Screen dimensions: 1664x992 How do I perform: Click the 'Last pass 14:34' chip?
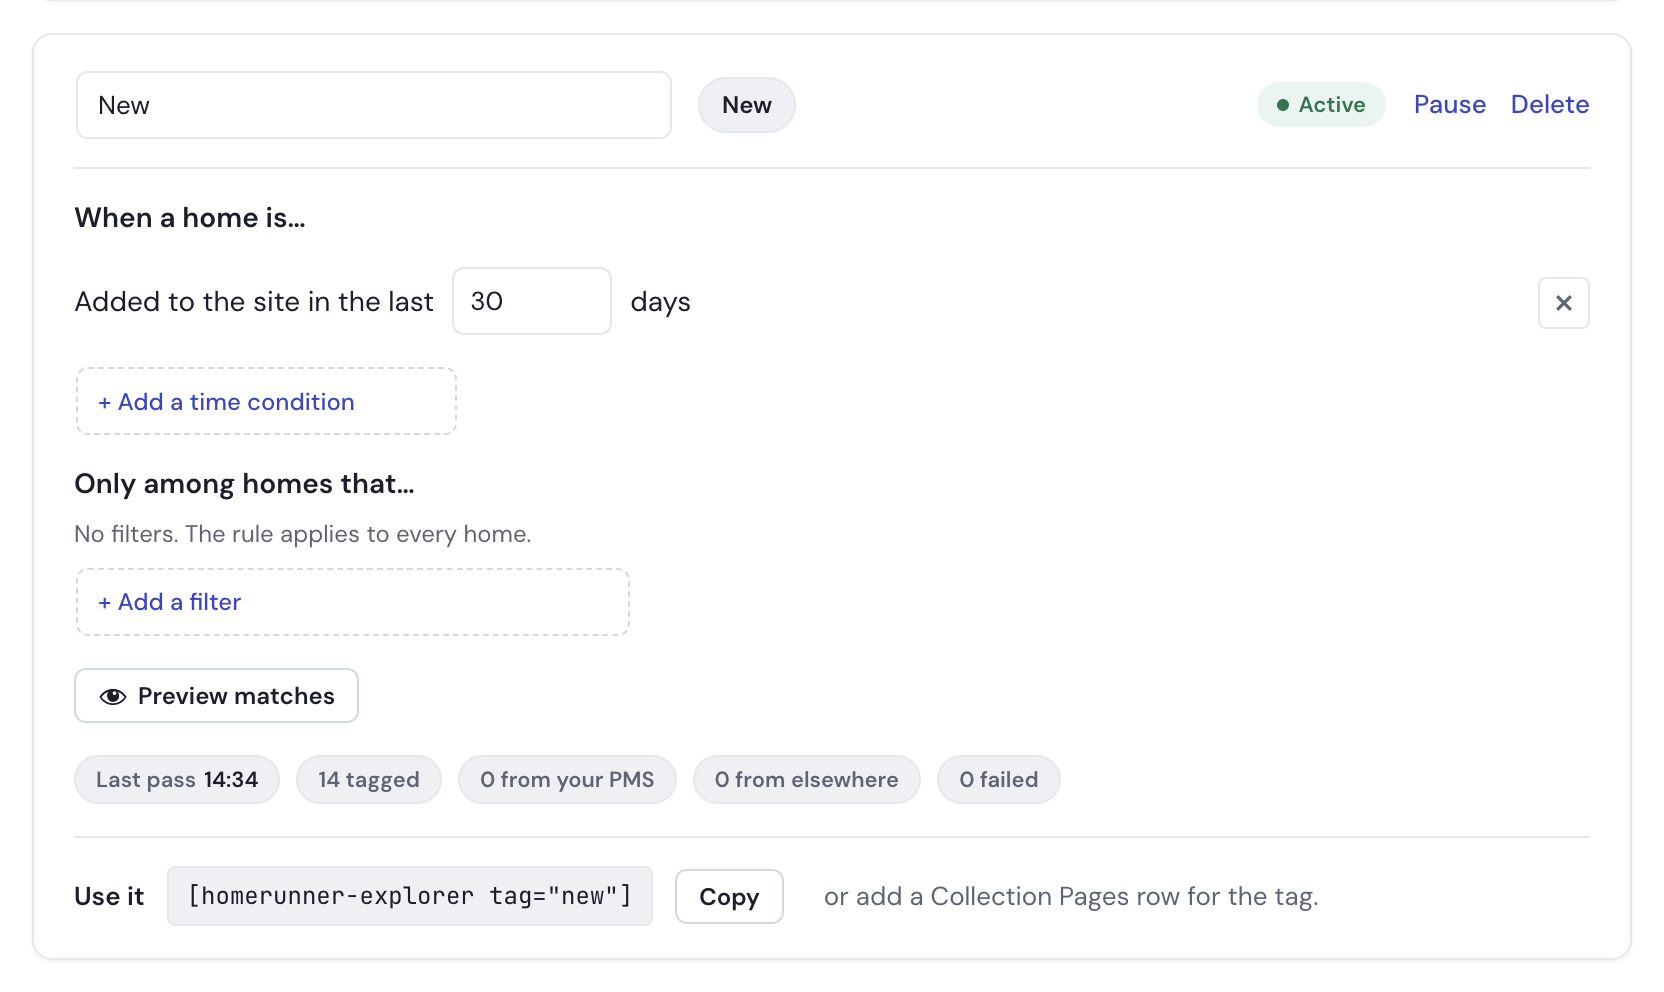177,780
